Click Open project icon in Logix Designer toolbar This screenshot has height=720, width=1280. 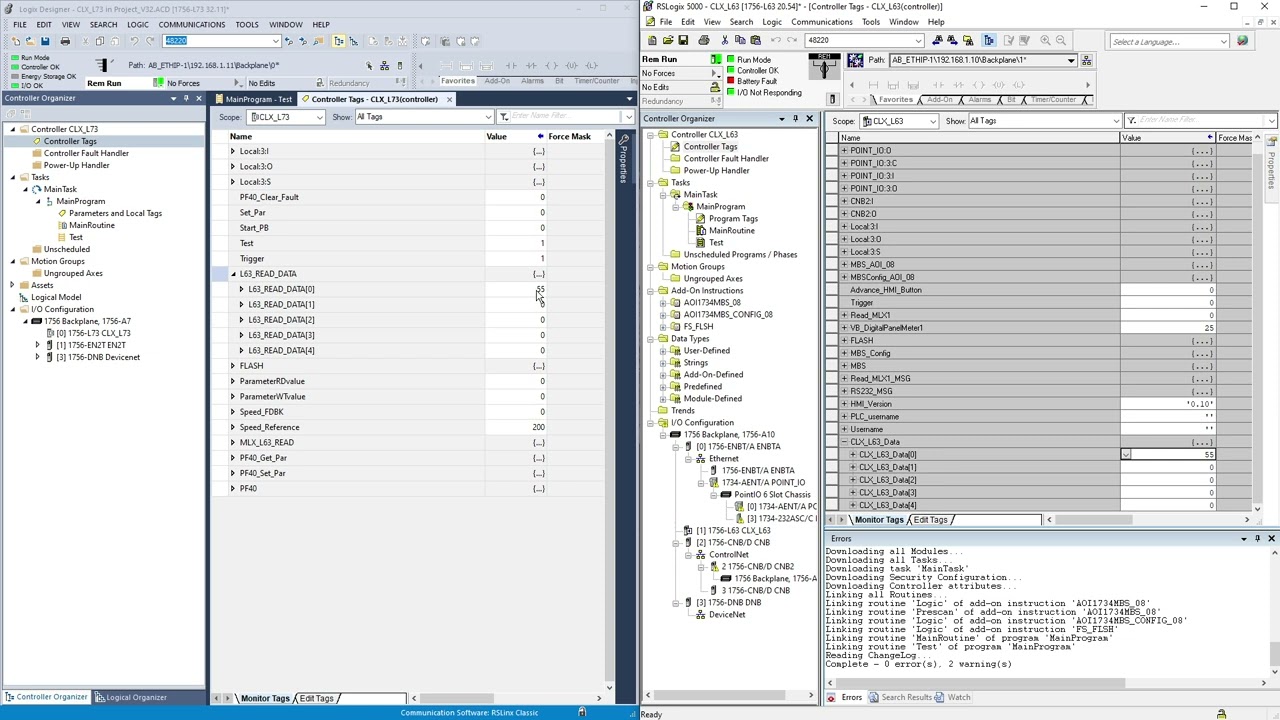29,41
